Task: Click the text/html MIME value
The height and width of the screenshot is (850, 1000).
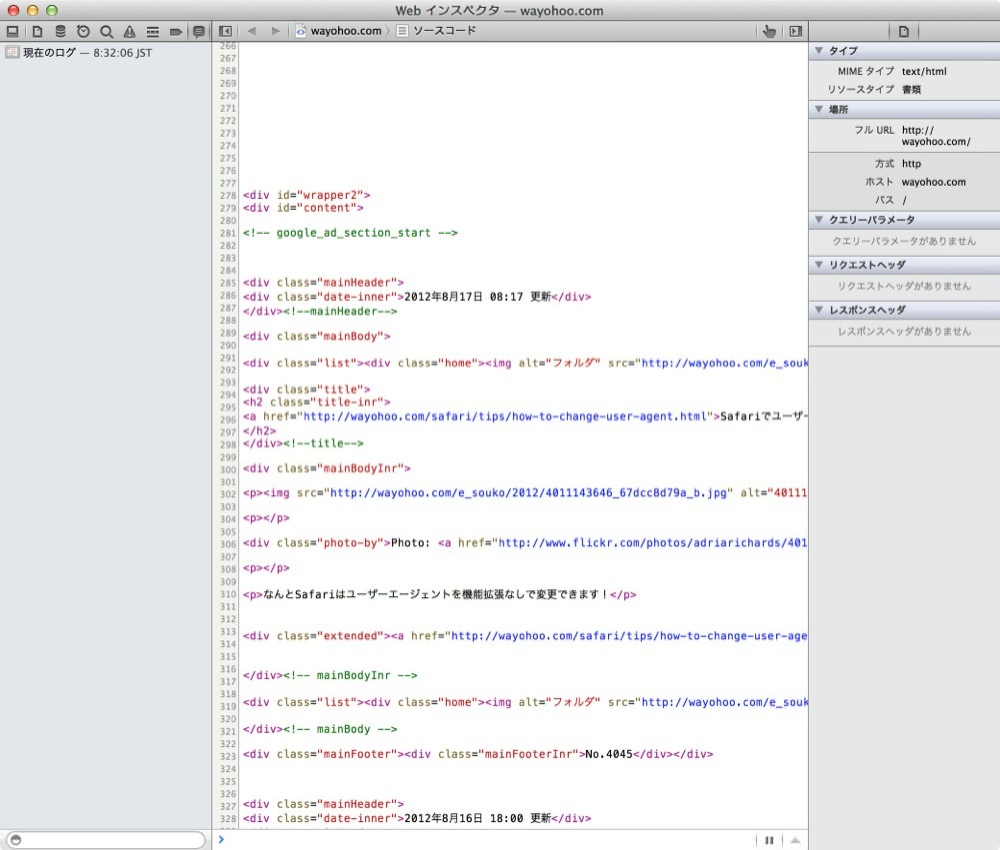Action: click(924, 71)
